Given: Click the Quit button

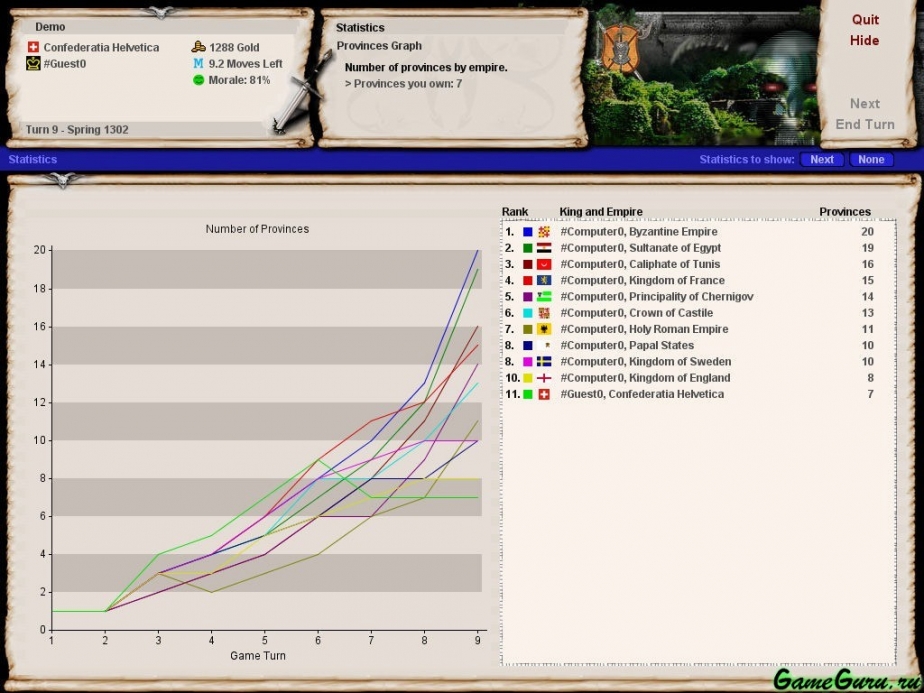Looking at the screenshot, I should pos(865,19).
